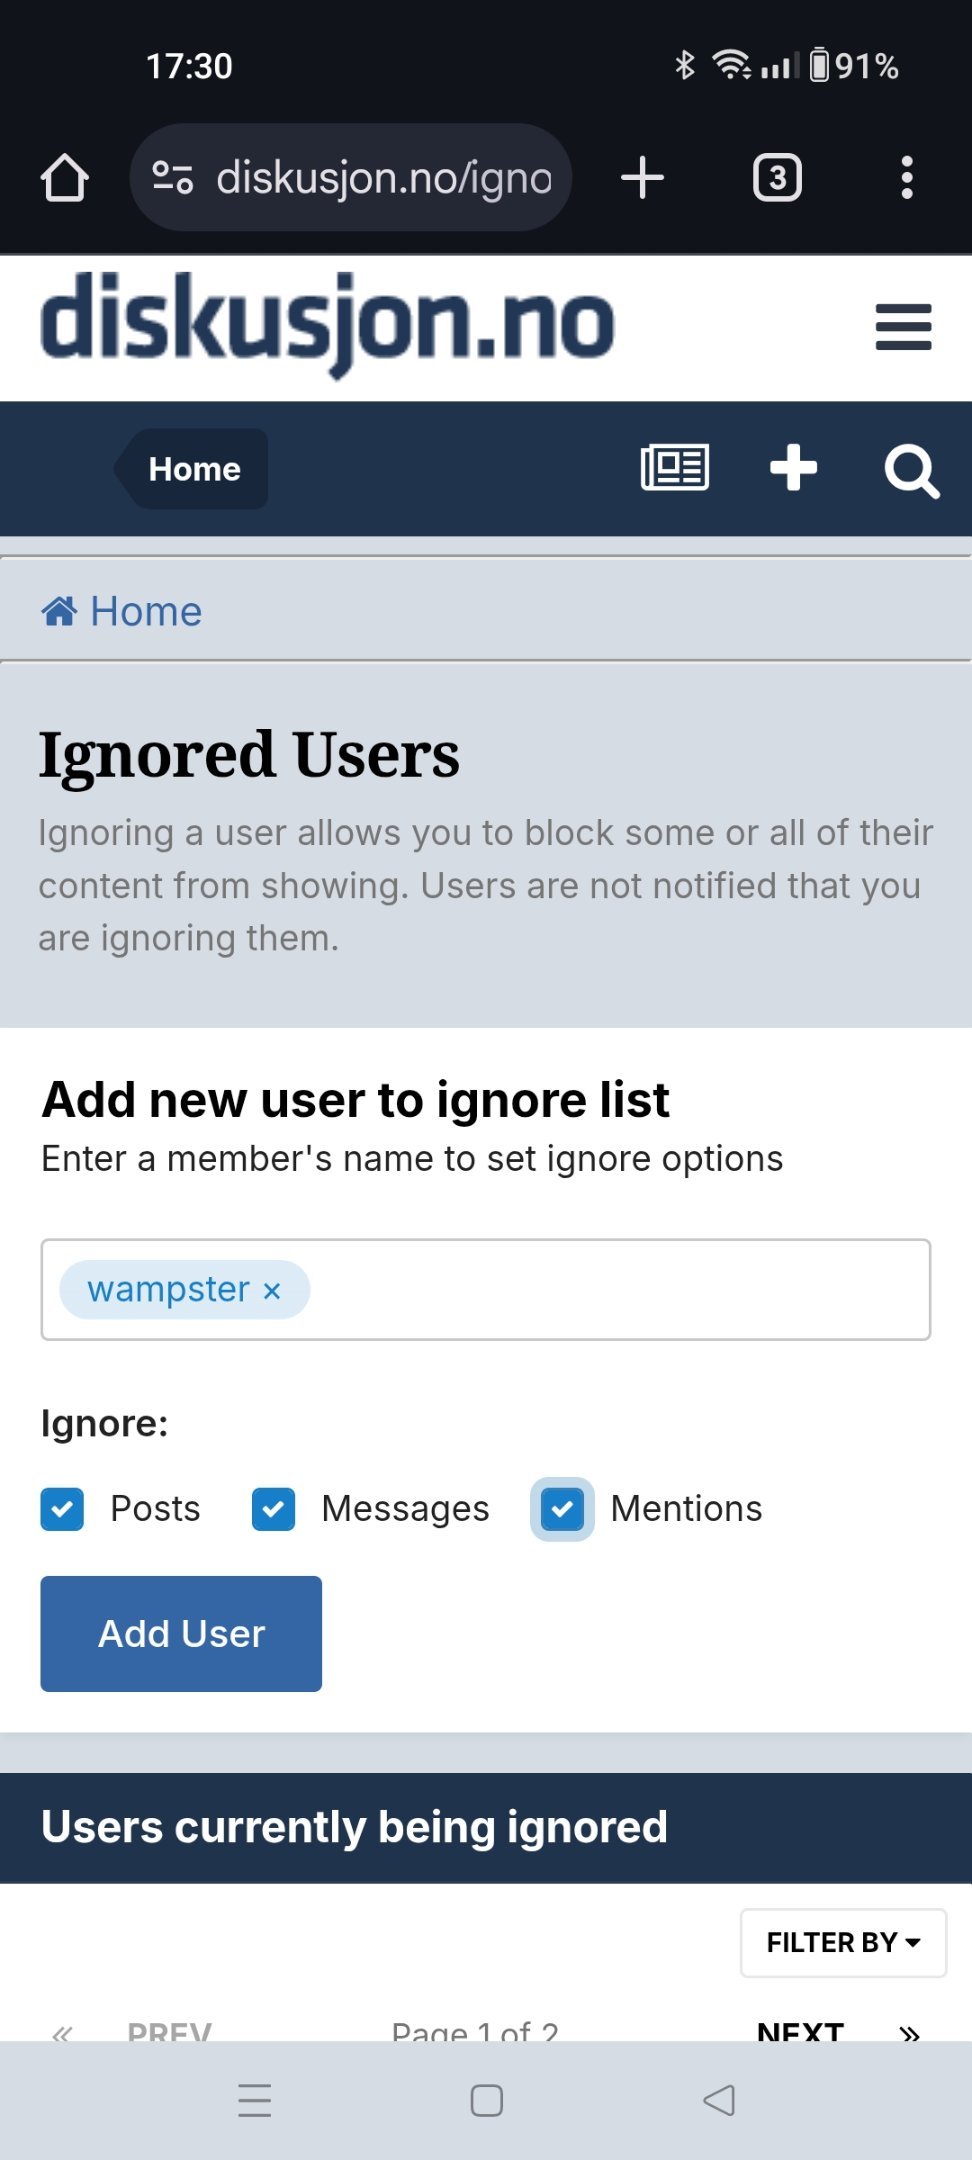972x2160 pixels.
Task: Open a new browser tab
Action: click(x=642, y=178)
